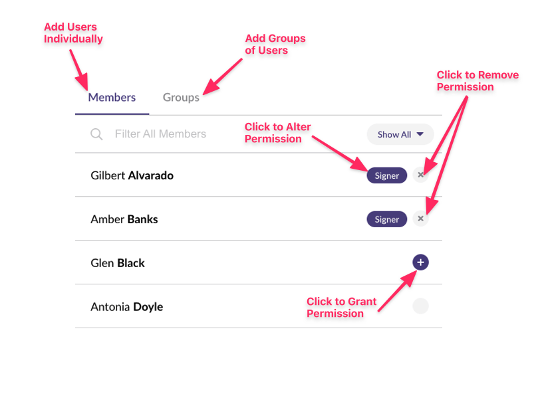
Task: Click the 'Click to Grant Permission' annotation
Action: [x=341, y=308]
